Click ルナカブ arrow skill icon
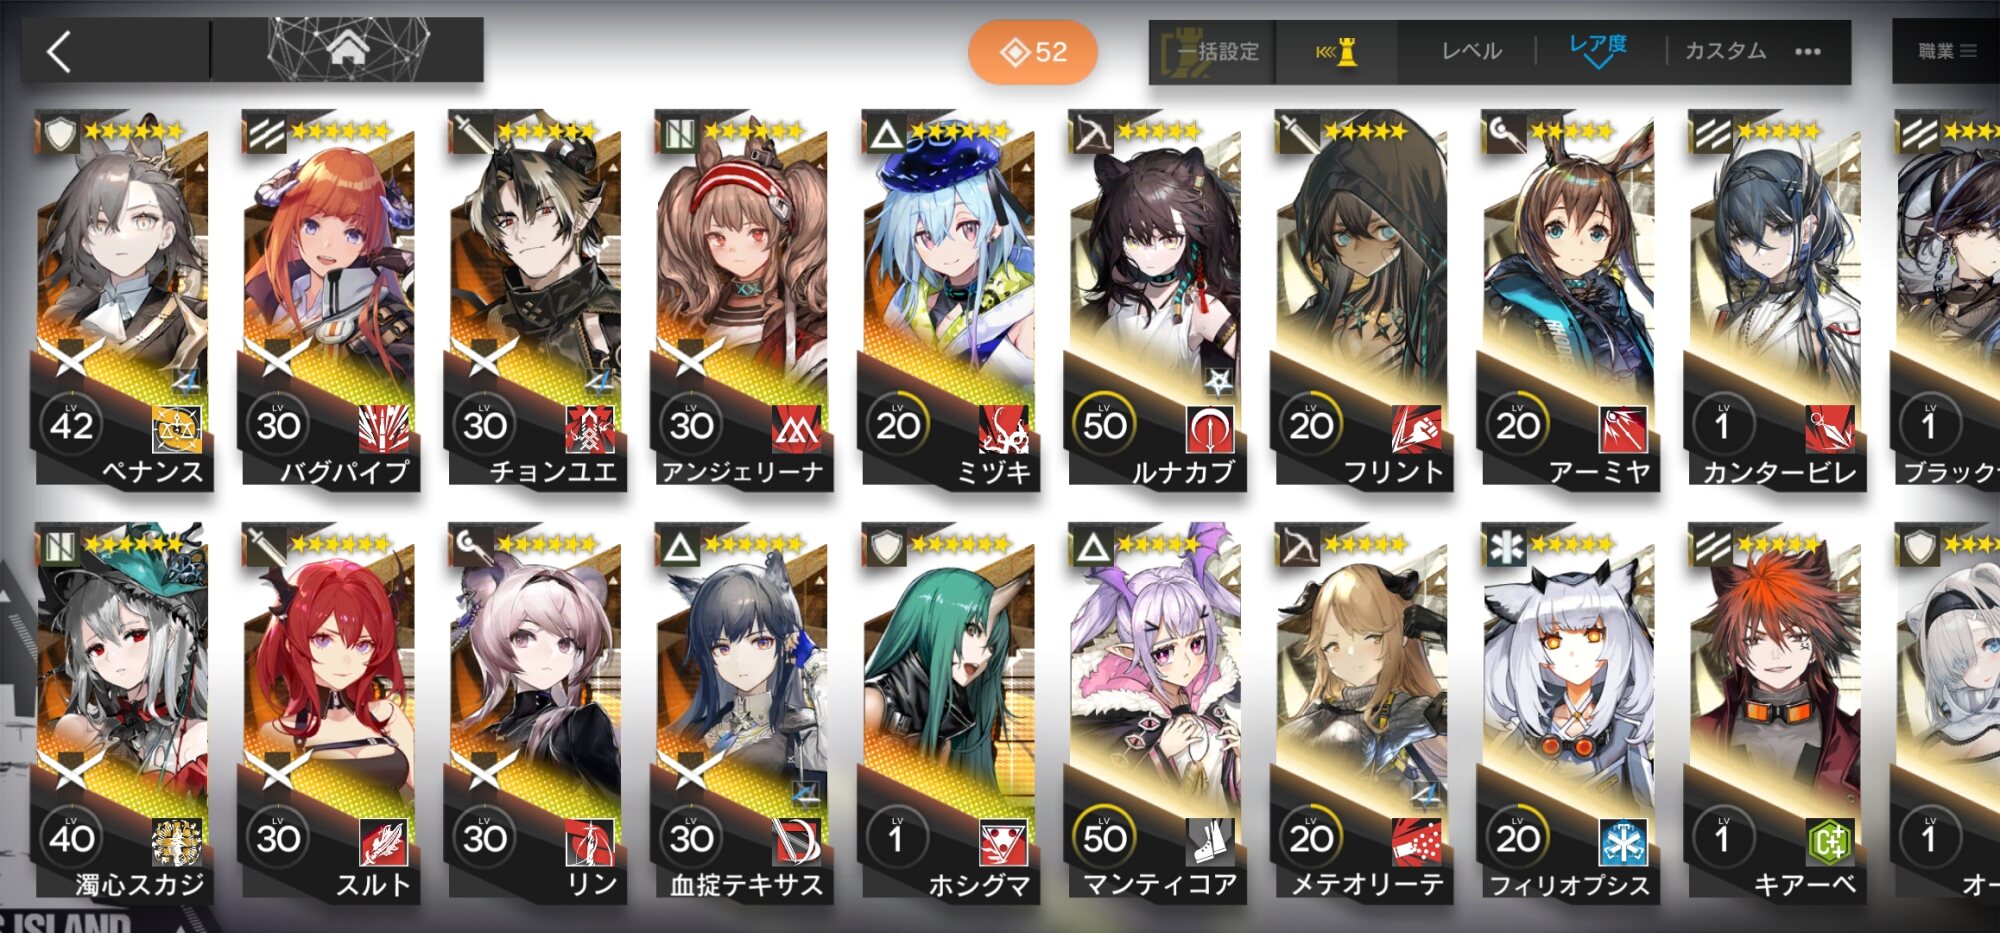2000x933 pixels. tap(1210, 428)
